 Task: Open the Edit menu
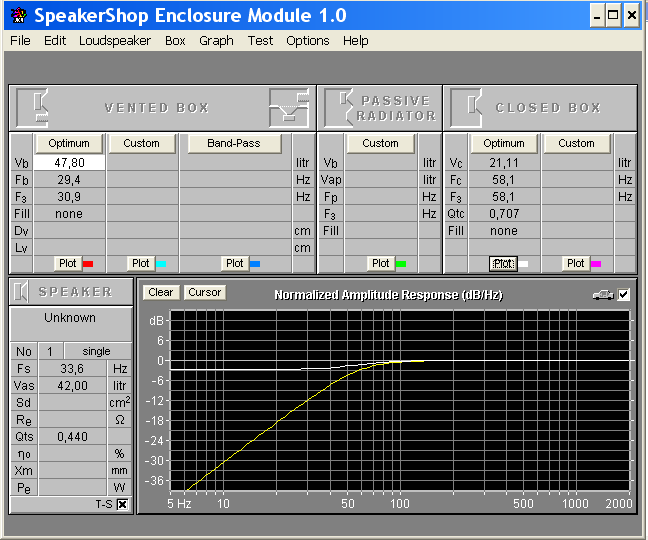55,40
